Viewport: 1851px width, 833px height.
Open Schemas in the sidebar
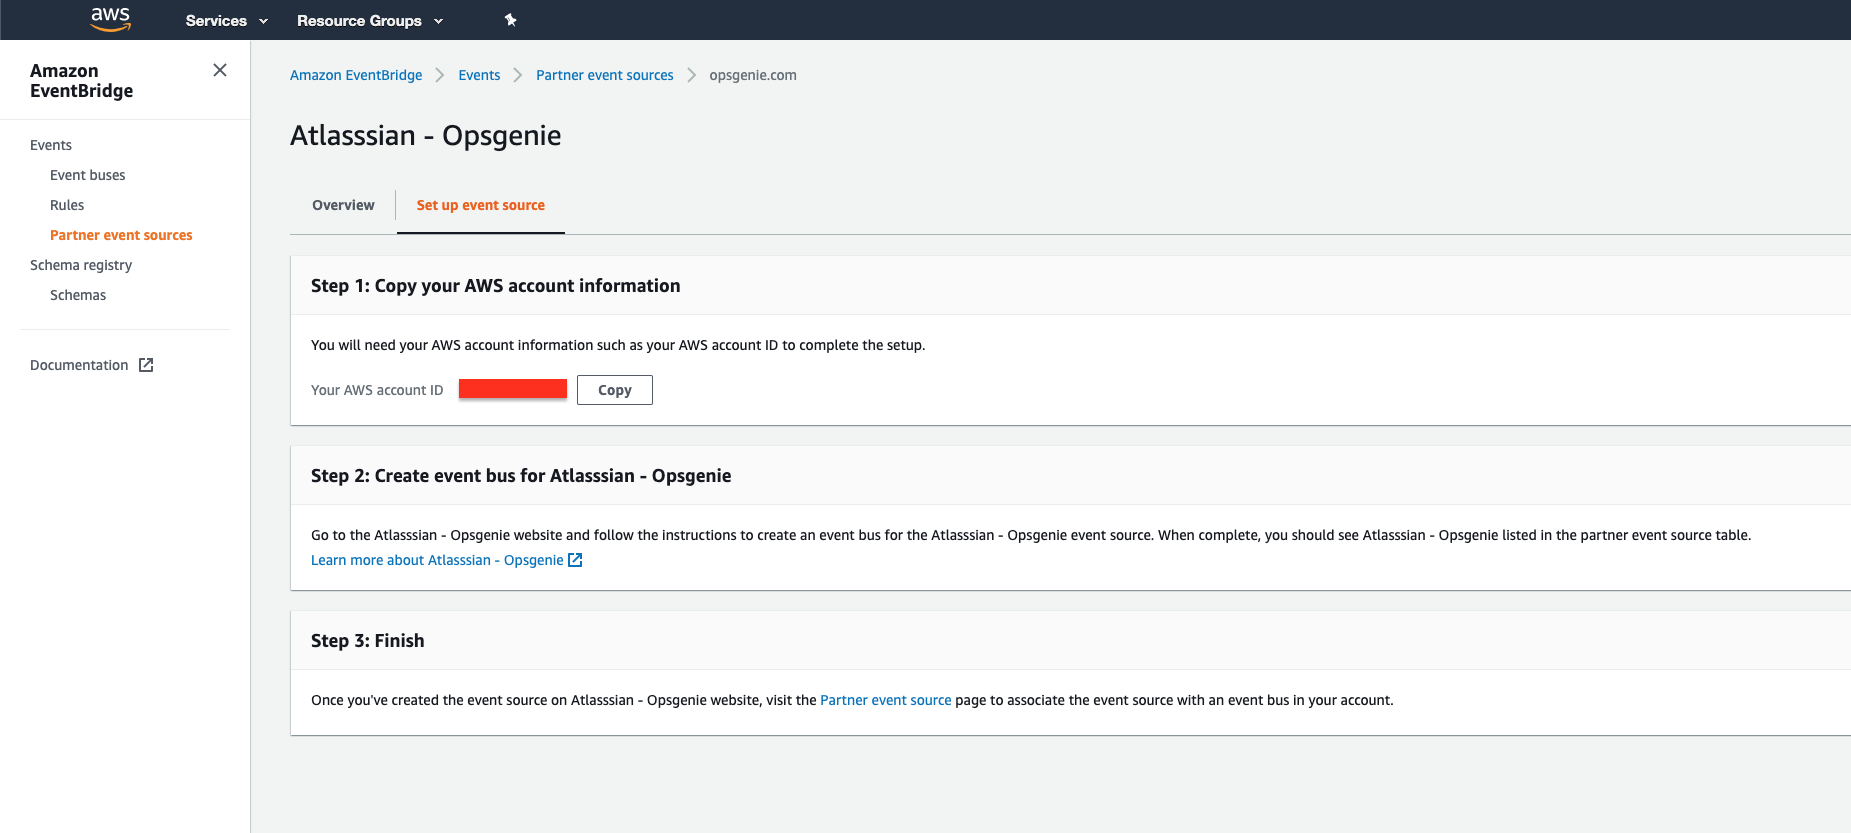pos(78,295)
